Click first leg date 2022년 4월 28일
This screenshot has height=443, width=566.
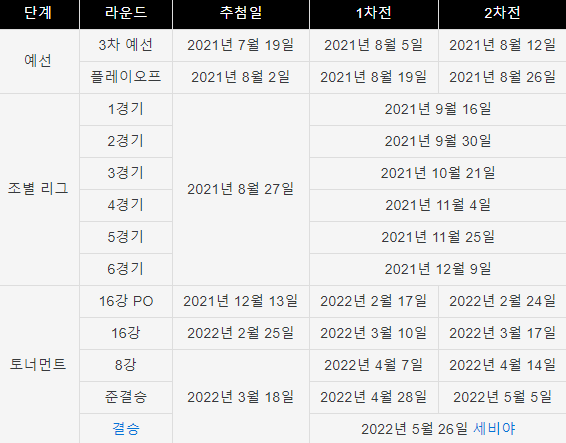[x=374, y=397]
